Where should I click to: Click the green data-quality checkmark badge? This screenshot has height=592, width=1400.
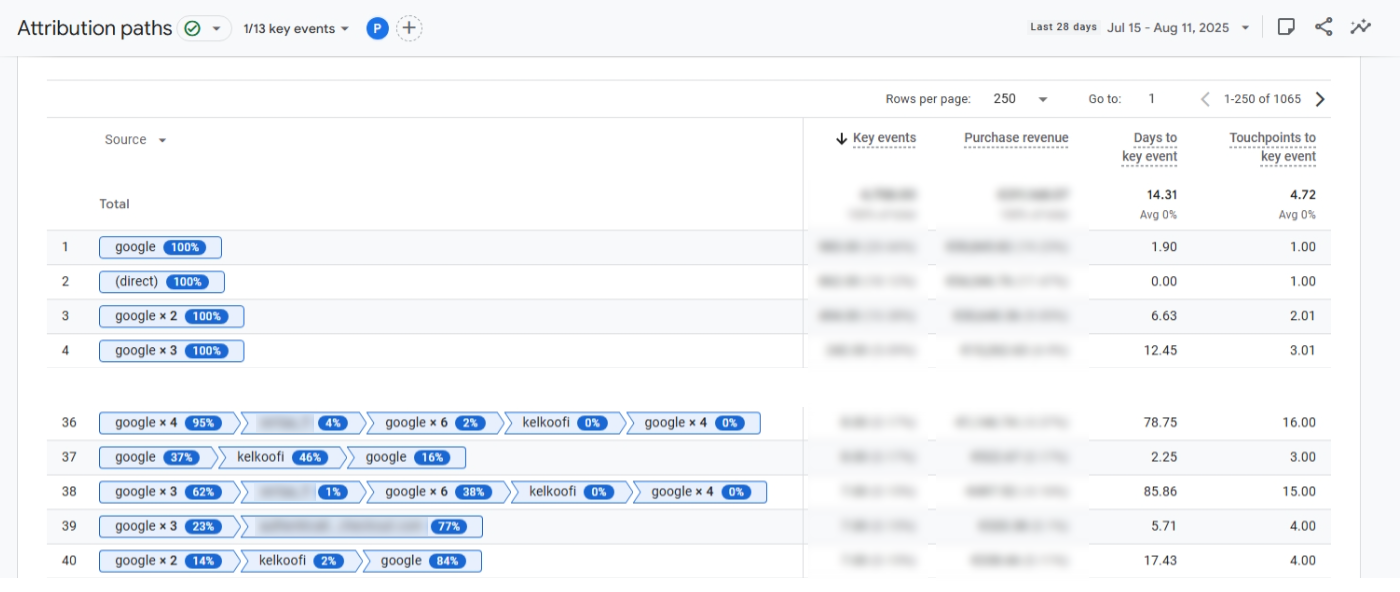[x=193, y=28]
